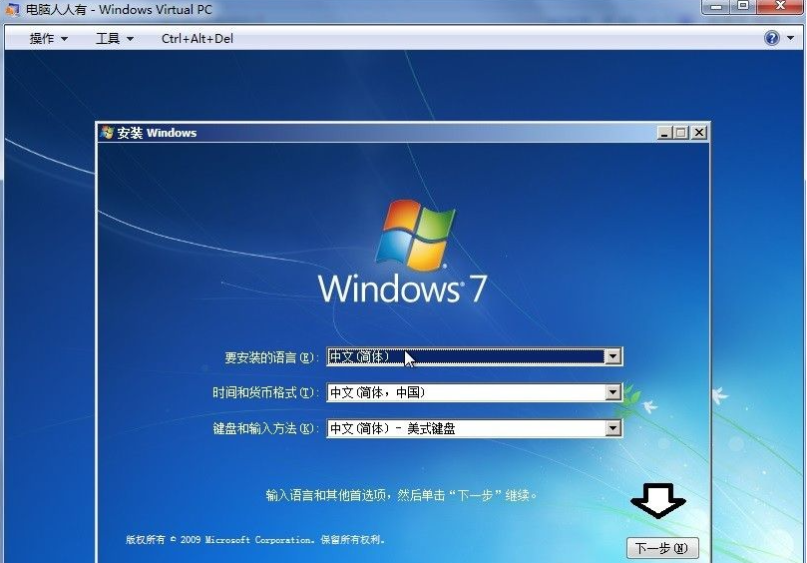This screenshot has width=807, height=563.
Task: Open the 操作 menu
Action: click(48, 39)
